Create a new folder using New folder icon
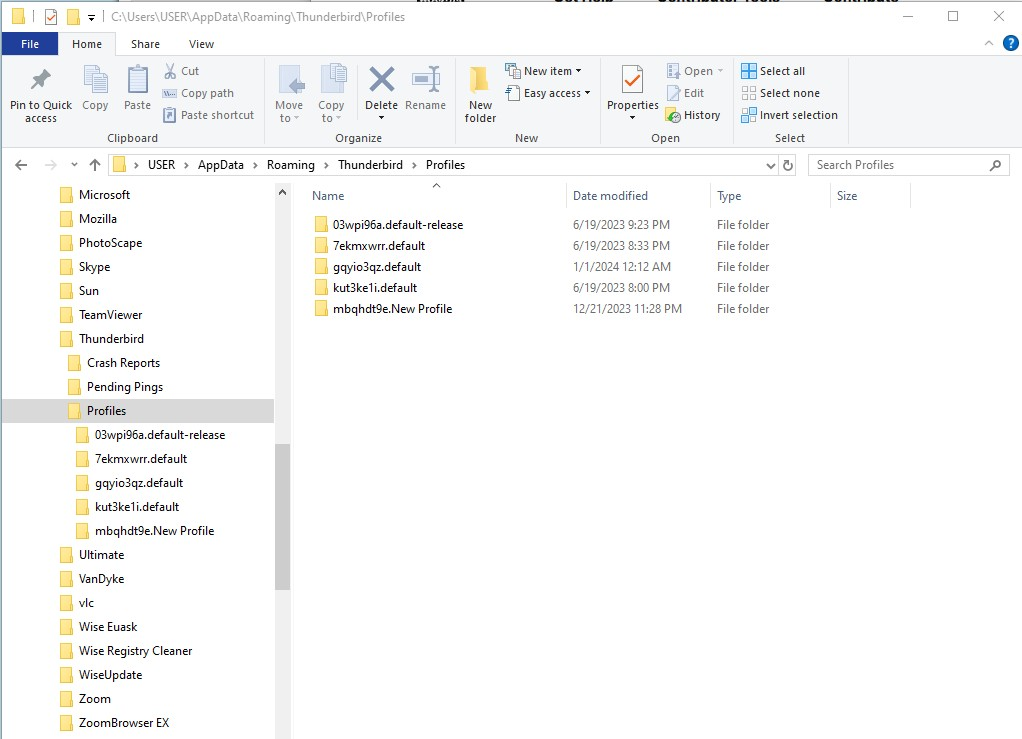Viewport: 1022px width, 739px height. coord(480,82)
